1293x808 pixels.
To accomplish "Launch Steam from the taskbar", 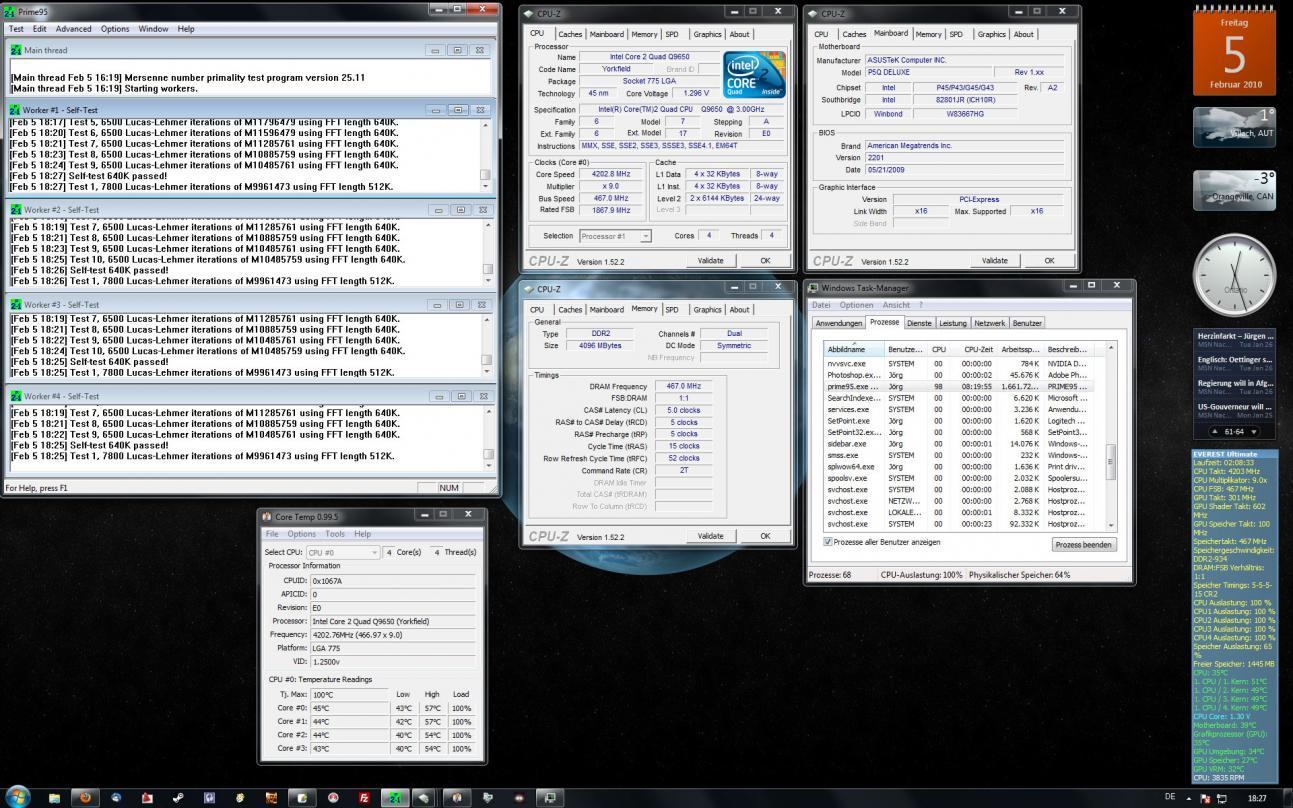I will pos(177,798).
